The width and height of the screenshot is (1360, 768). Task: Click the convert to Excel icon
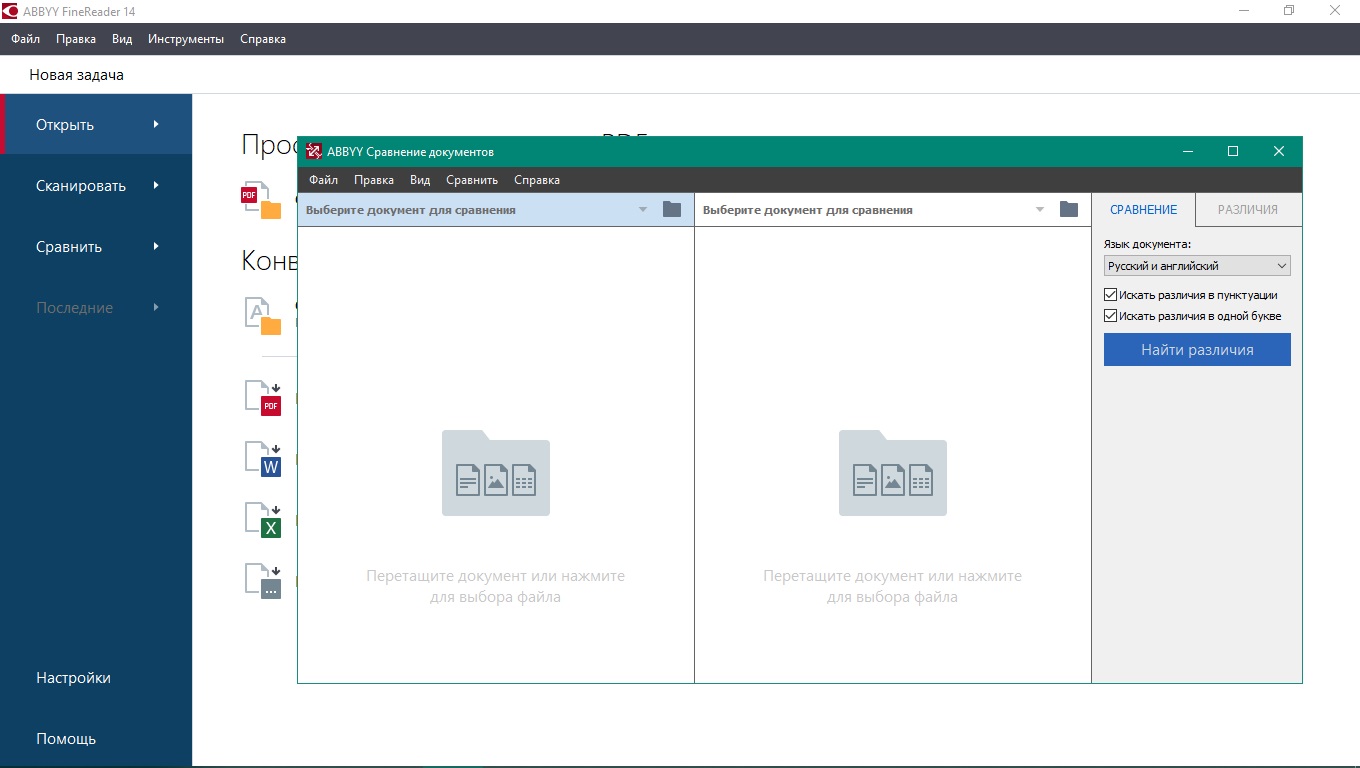click(264, 520)
